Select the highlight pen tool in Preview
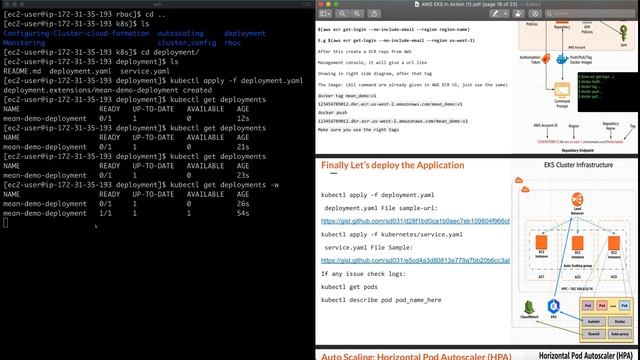 pyautogui.click(x=495, y=13)
